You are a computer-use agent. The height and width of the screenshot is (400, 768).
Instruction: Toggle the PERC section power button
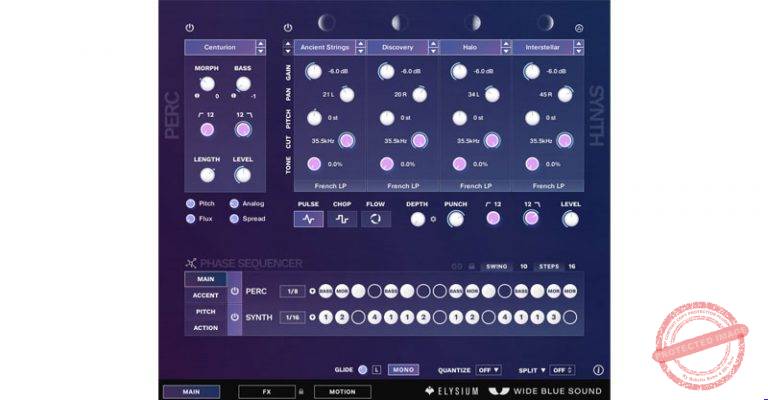click(x=190, y=28)
